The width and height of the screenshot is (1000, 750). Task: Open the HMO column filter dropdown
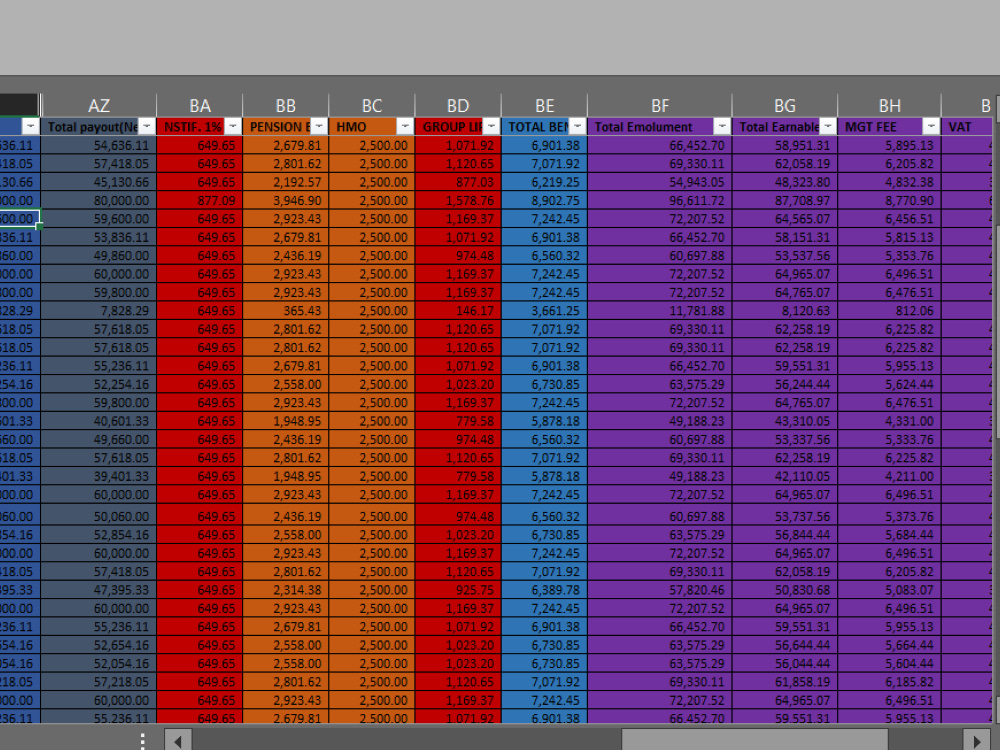pyautogui.click(x=405, y=126)
